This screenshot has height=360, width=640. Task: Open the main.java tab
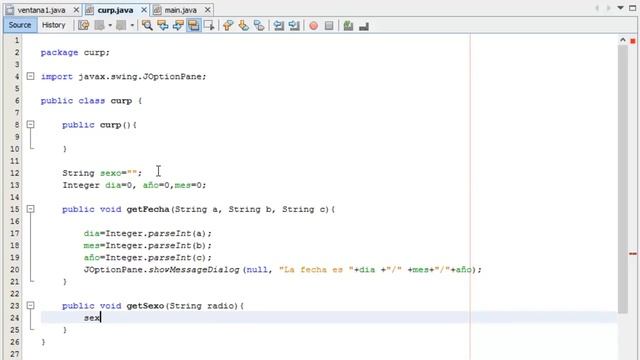(x=180, y=10)
